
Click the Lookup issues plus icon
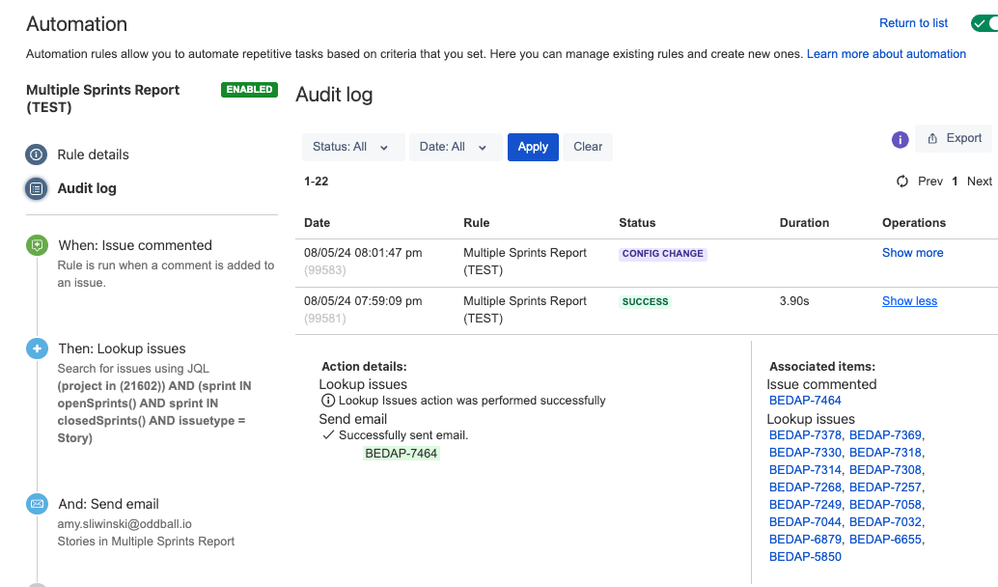click(x=37, y=349)
